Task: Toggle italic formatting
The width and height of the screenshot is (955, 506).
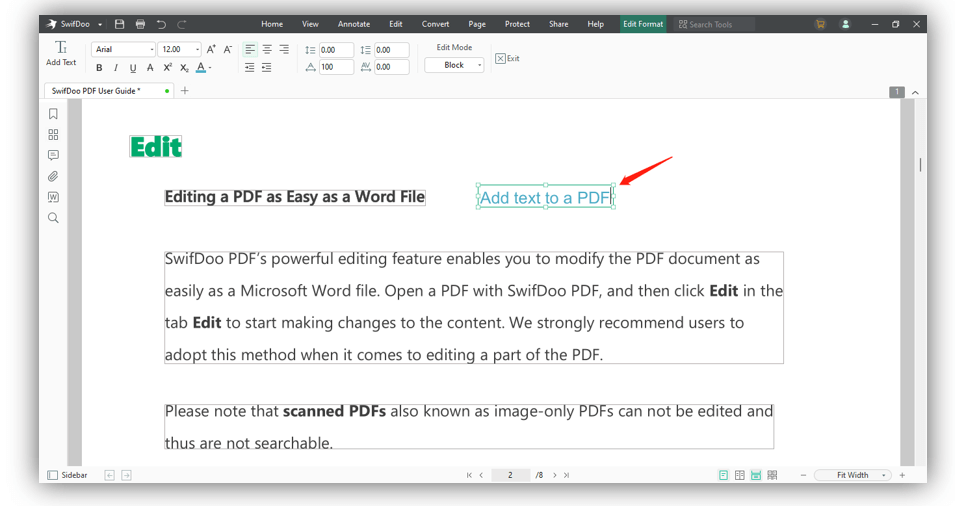Action: click(x=116, y=68)
